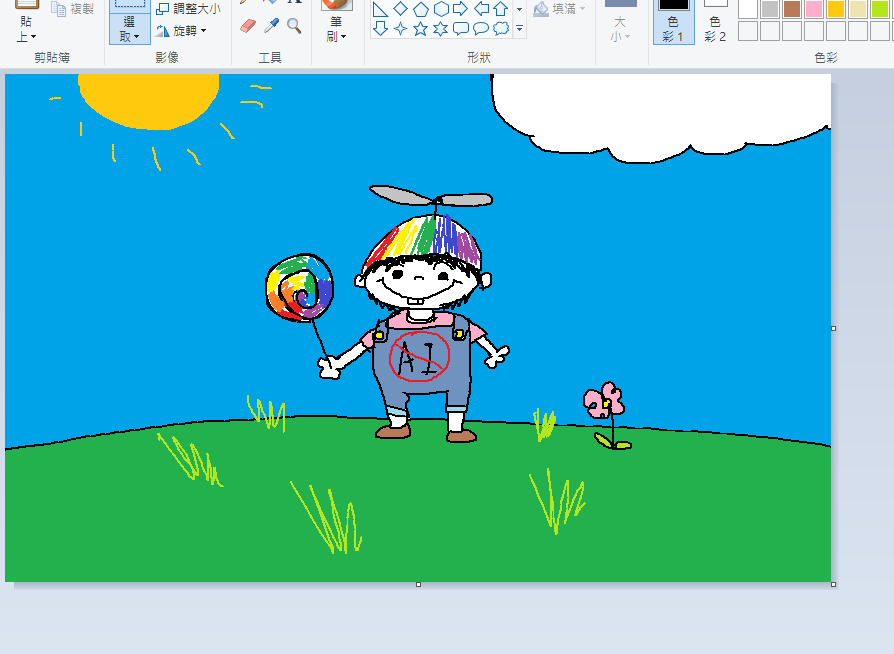894x654 pixels.
Task: Pick the white color swatch
Action: tap(748, 9)
